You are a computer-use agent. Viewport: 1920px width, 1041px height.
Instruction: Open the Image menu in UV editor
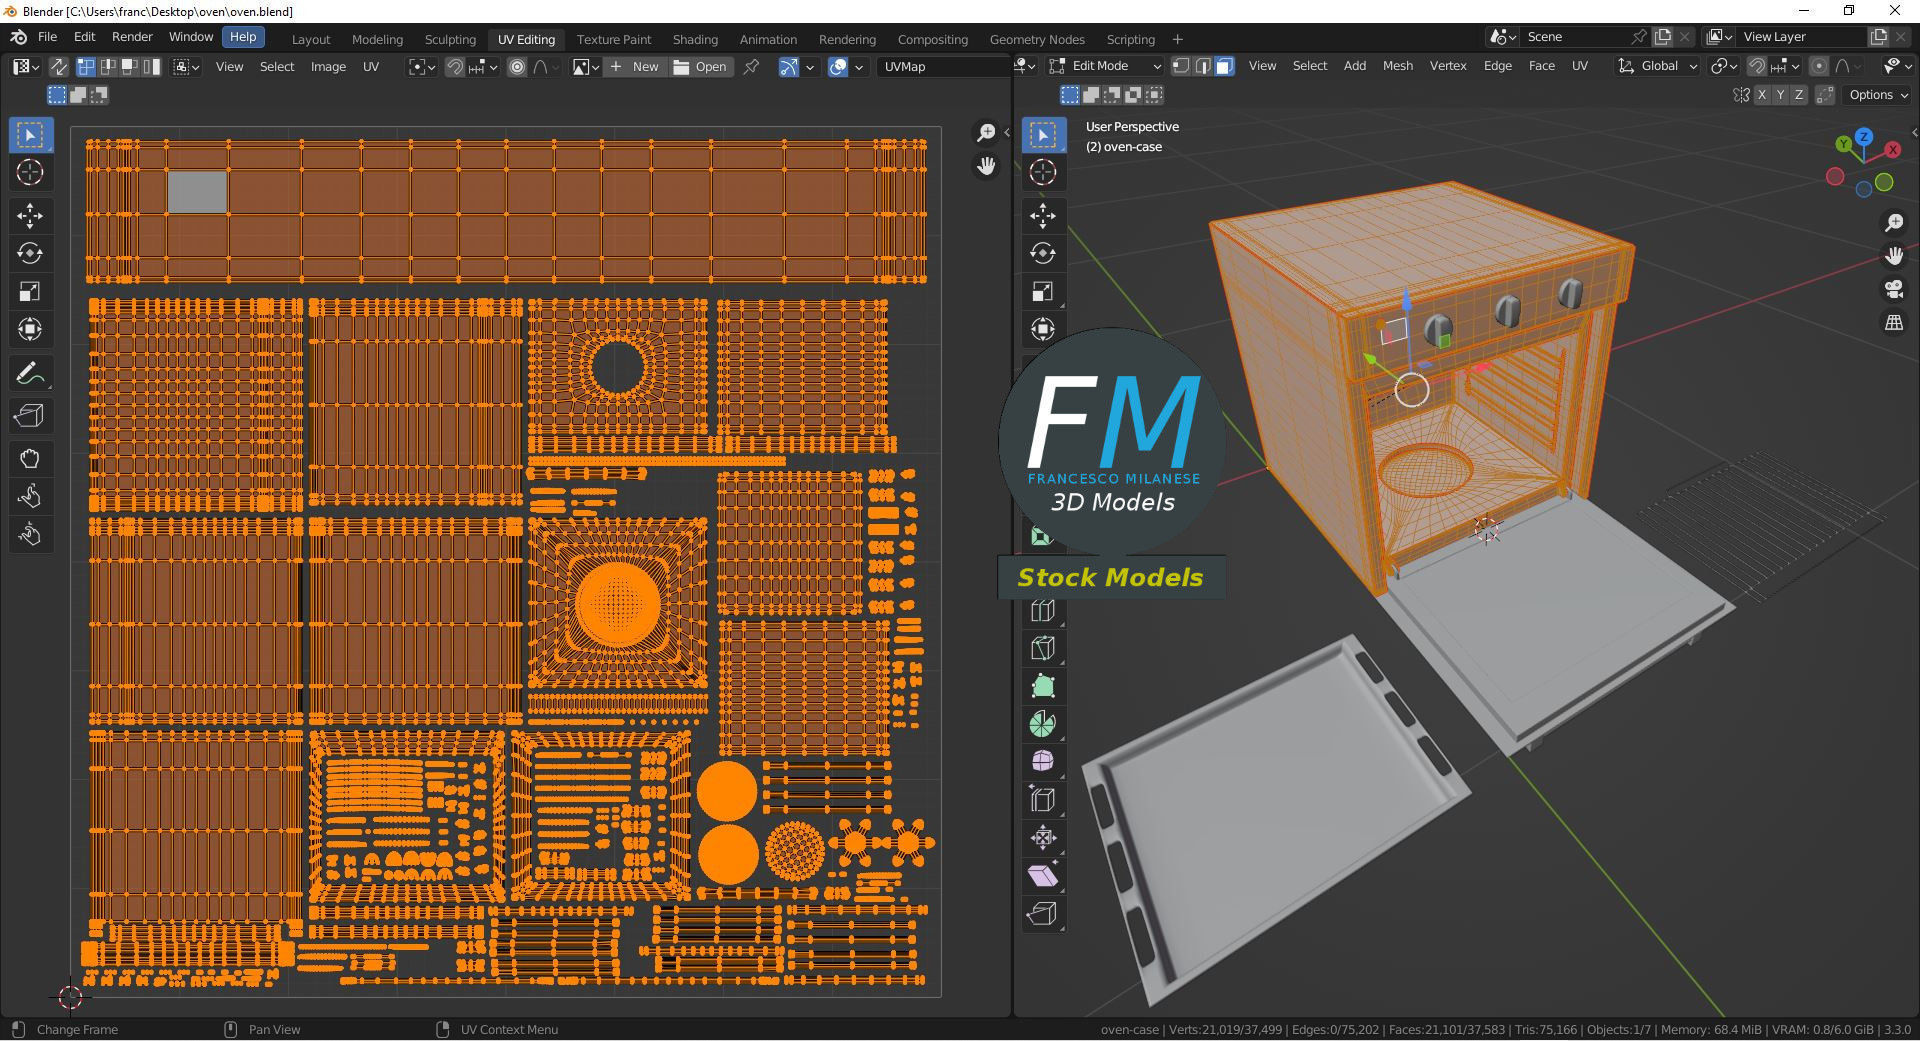[x=328, y=67]
